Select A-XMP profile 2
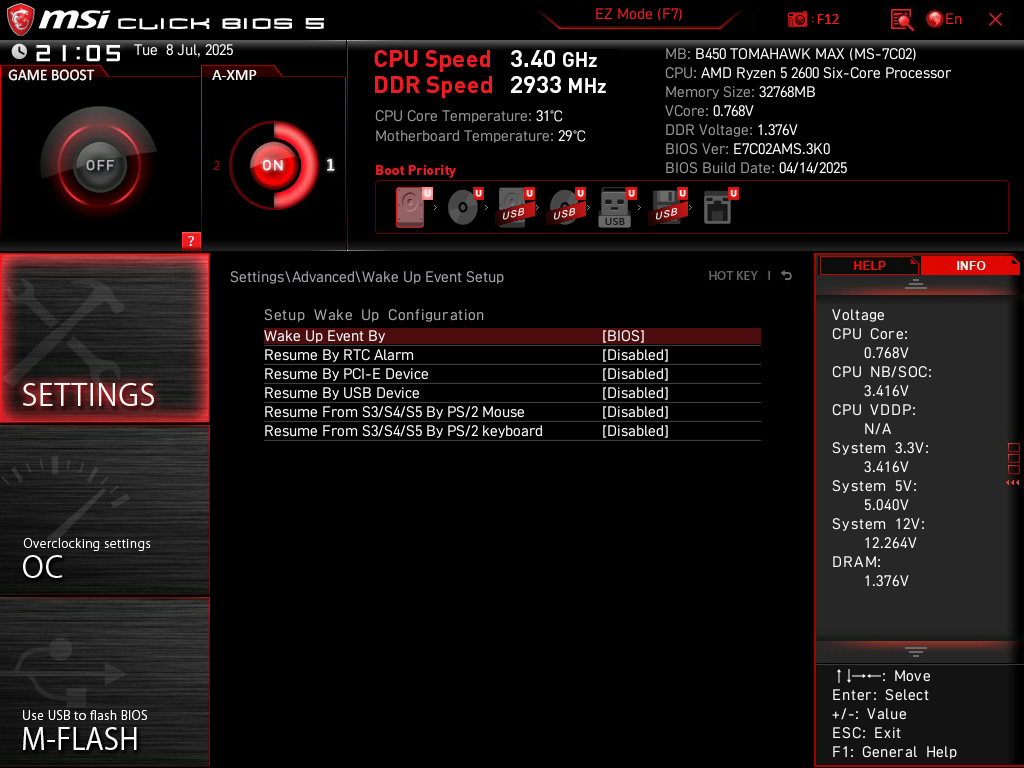This screenshot has width=1024, height=768. pyautogui.click(x=217, y=165)
